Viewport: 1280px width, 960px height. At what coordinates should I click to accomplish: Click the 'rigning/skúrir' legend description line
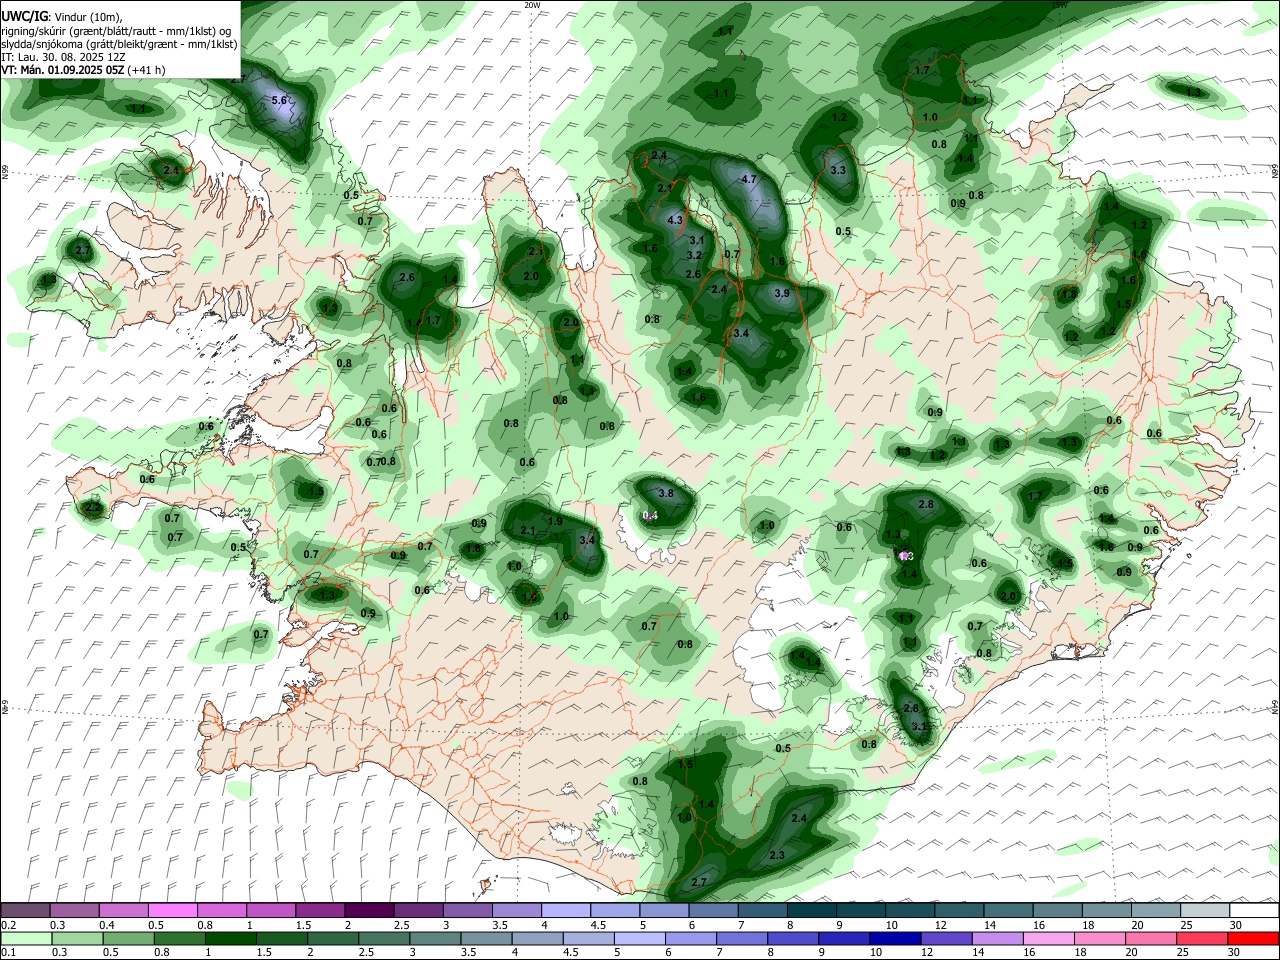tap(117, 31)
